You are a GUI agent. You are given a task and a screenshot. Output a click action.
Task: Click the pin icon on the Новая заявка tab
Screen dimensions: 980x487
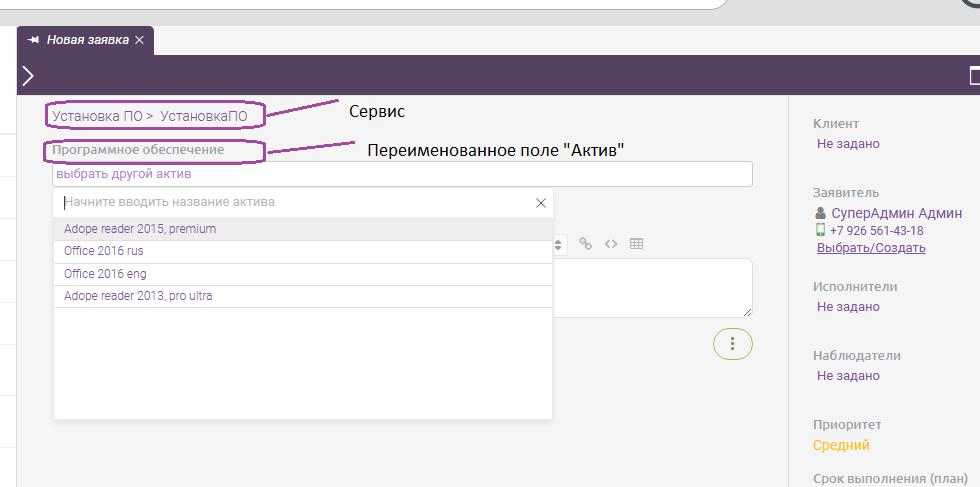(x=33, y=40)
